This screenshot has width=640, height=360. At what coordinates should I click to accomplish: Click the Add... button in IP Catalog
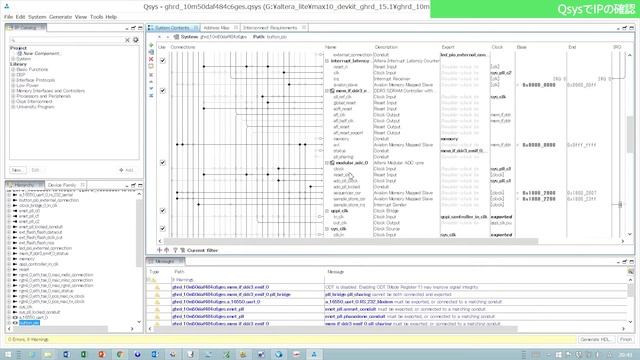pos(127,170)
